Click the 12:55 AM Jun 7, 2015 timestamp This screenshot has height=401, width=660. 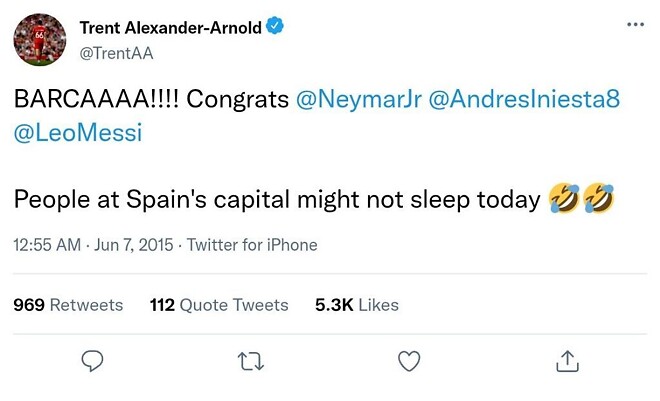click(92, 245)
